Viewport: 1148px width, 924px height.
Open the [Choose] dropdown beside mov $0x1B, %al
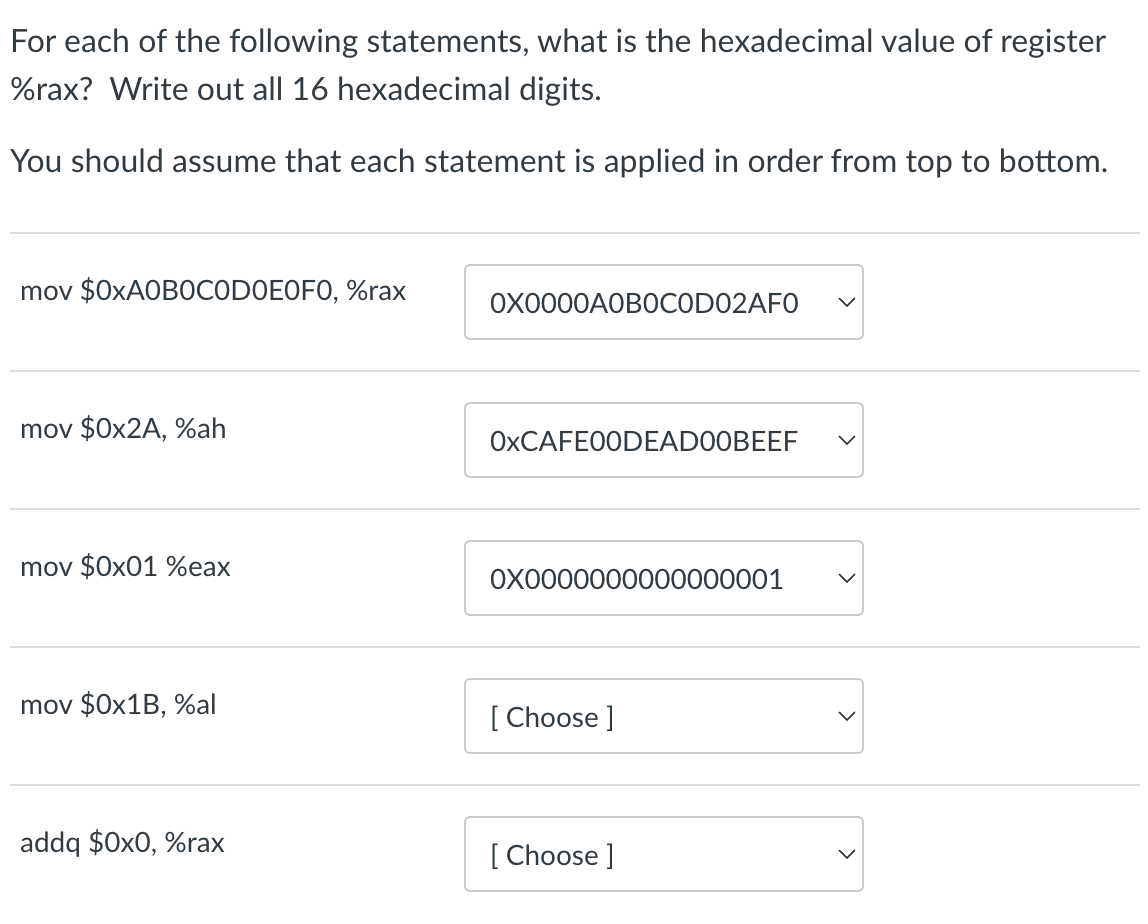645,717
